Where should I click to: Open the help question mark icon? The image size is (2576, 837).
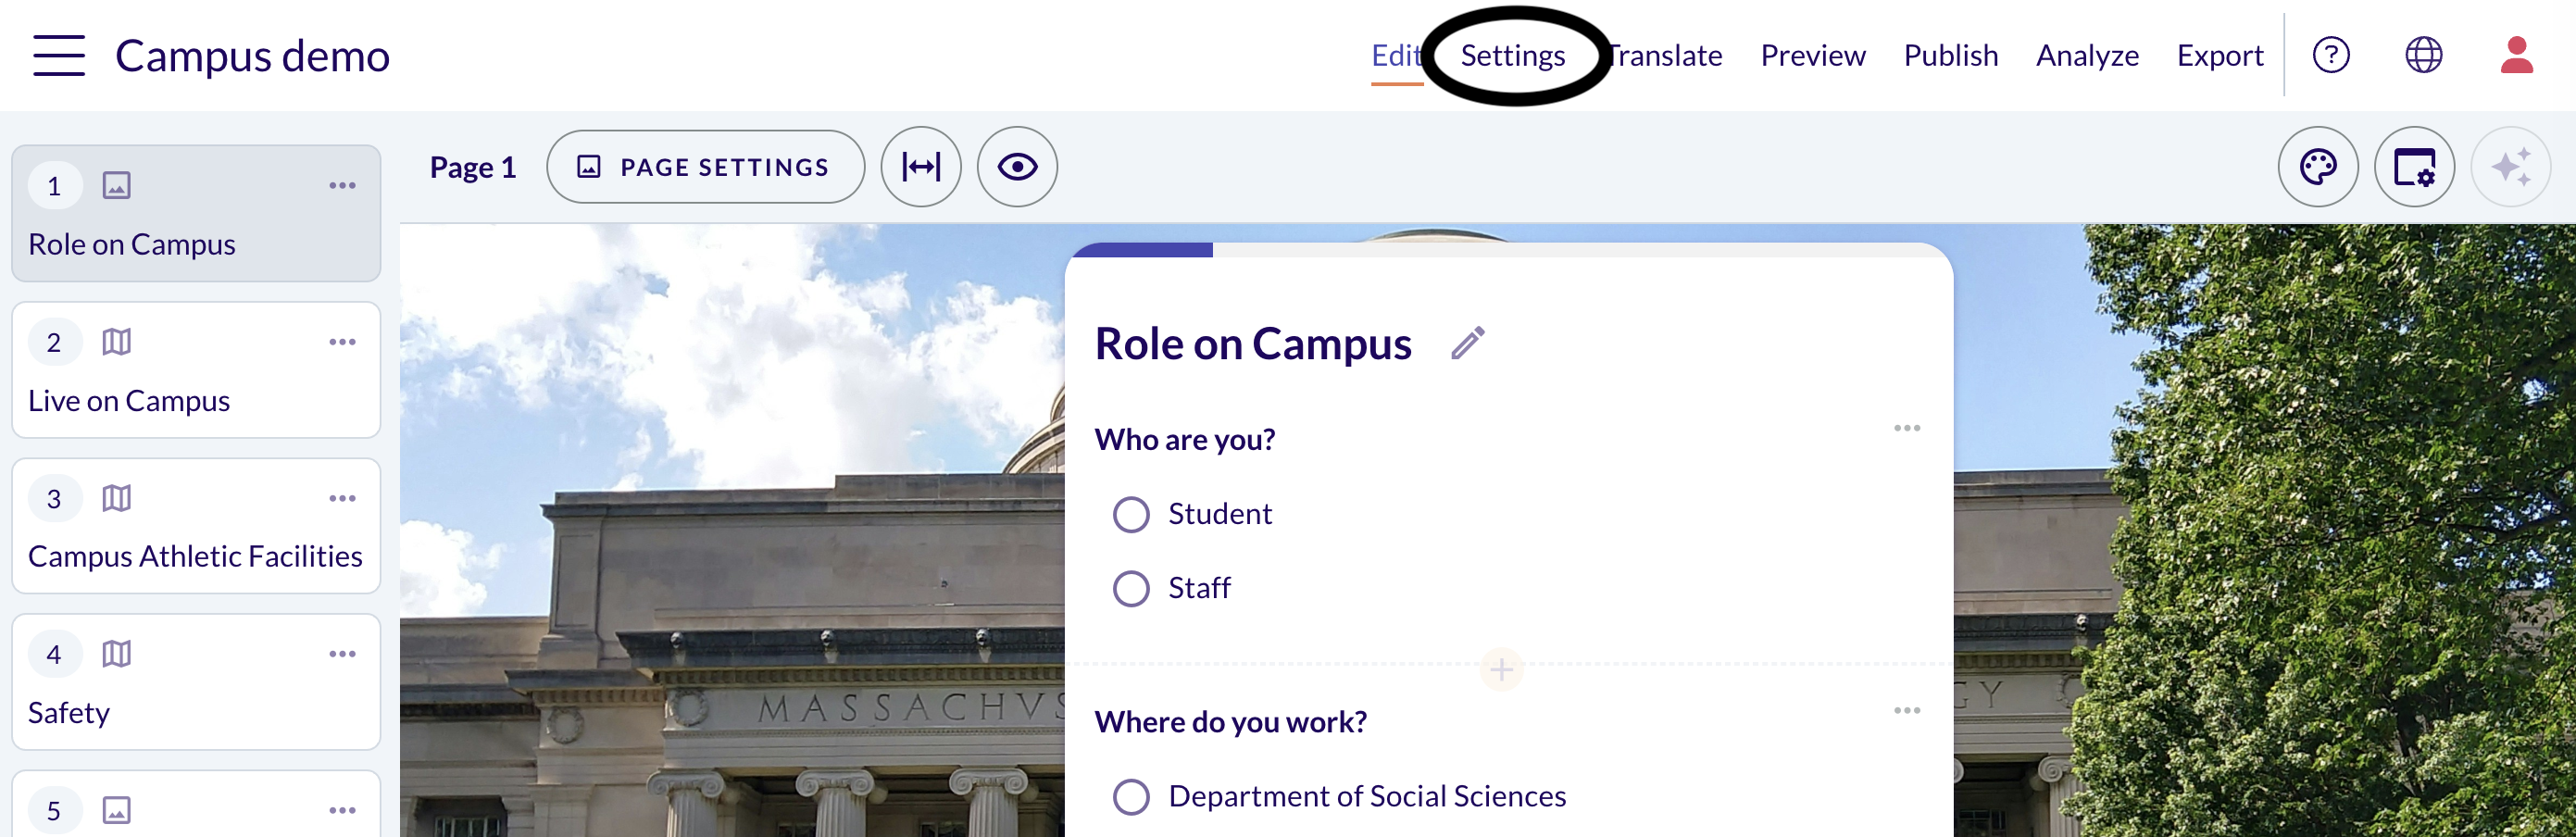tap(2331, 55)
